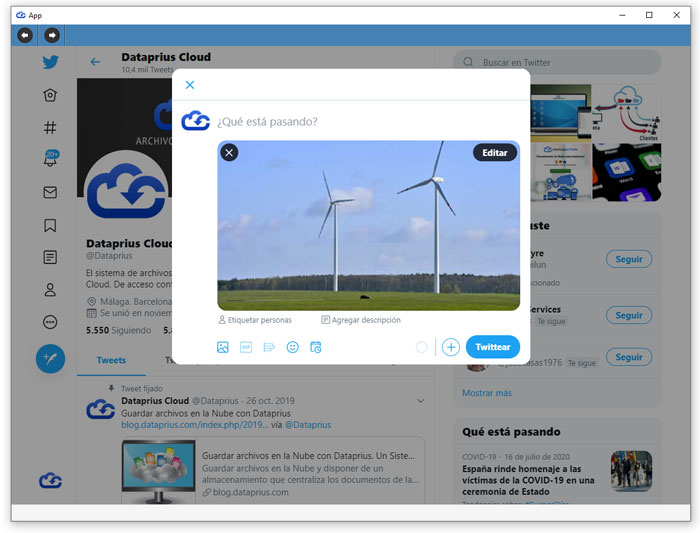Image resolution: width=700 pixels, height=533 pixels.
Task: Add another tweet with plus icon
Action: point(451,347)
